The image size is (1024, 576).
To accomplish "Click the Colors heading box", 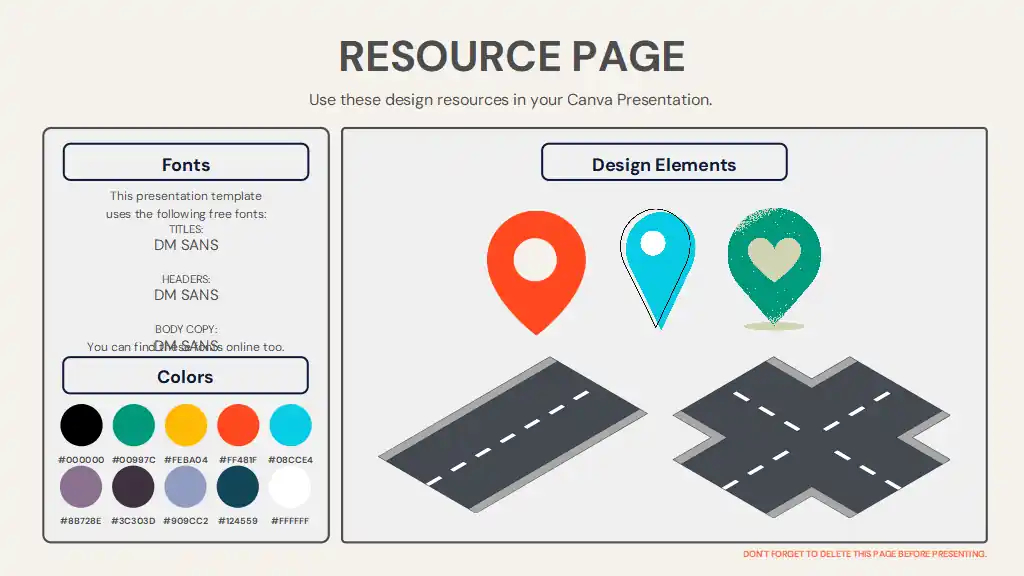I will (x=185, y=376).
